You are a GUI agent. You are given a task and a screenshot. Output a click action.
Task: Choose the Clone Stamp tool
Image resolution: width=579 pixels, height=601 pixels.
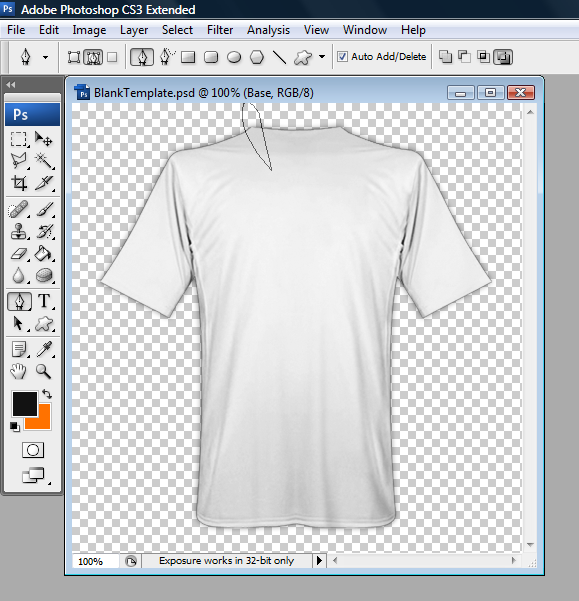tap(18, 231)
